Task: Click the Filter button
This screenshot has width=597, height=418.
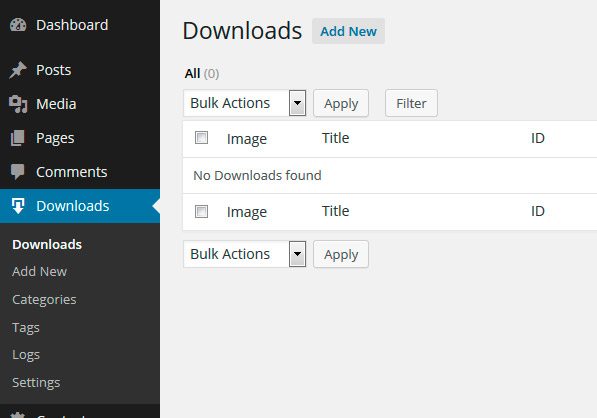Action: pyautogui.click(x=411, y=103)
